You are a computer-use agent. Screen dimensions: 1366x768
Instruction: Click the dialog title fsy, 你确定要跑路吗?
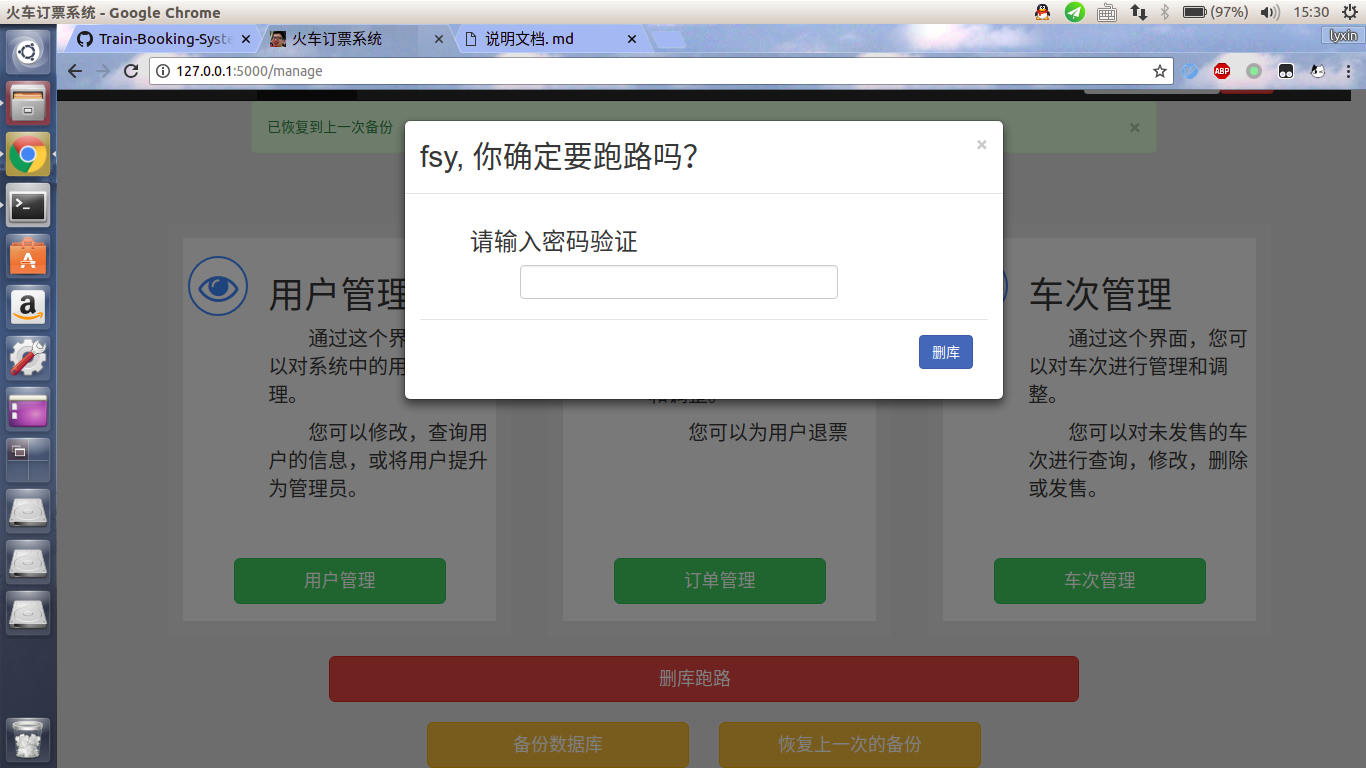point(558,157)
